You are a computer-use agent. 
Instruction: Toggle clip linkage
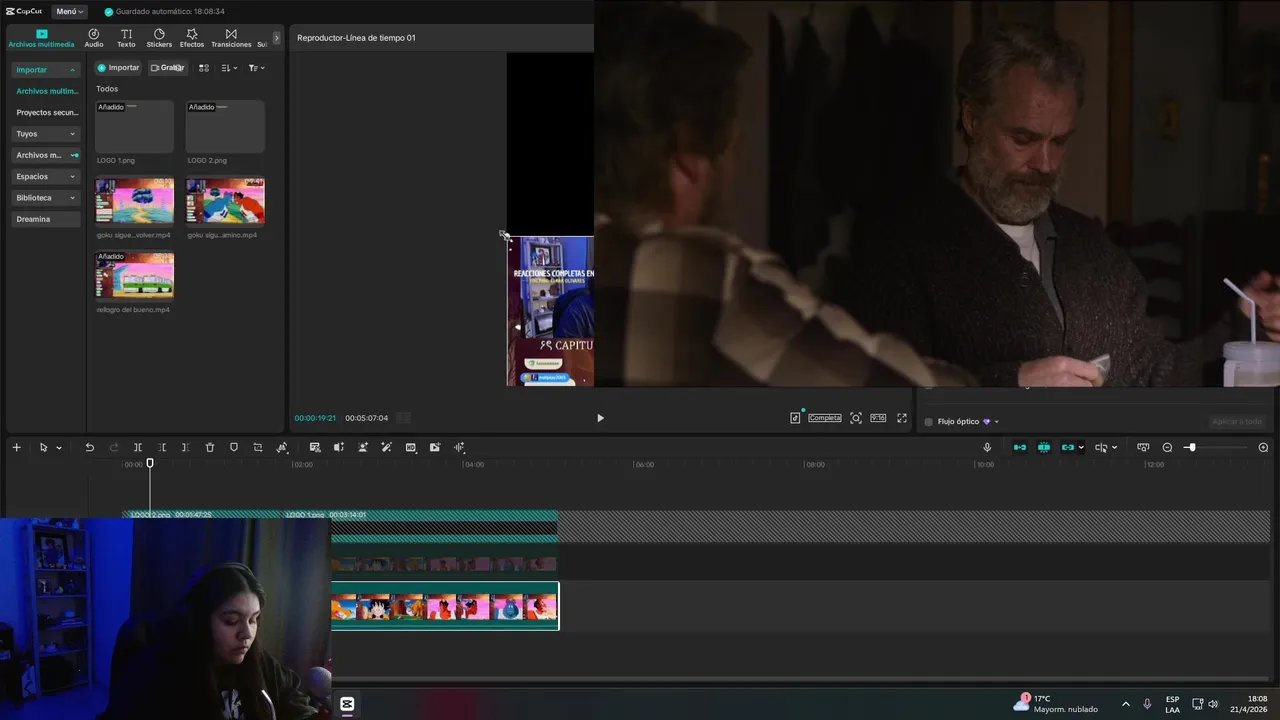[x=1068, y=447]
